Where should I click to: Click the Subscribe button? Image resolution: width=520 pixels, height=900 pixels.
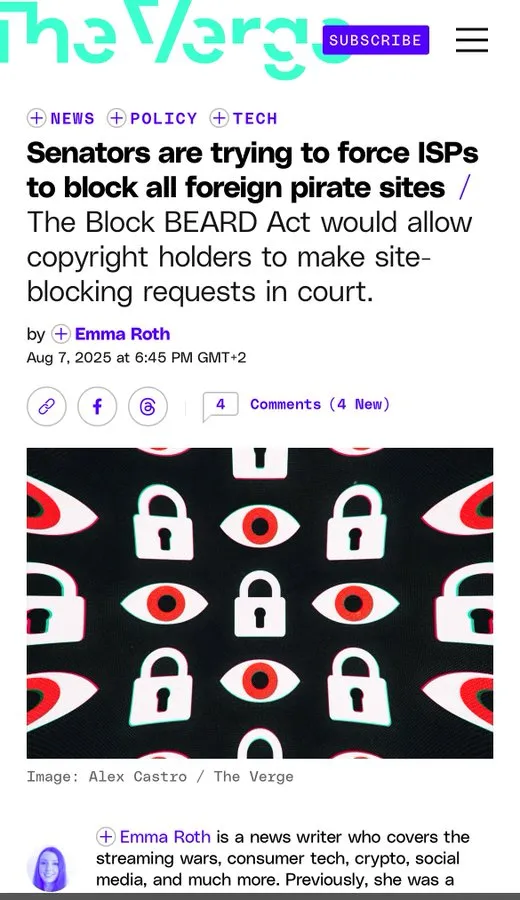tap(375, 40)
